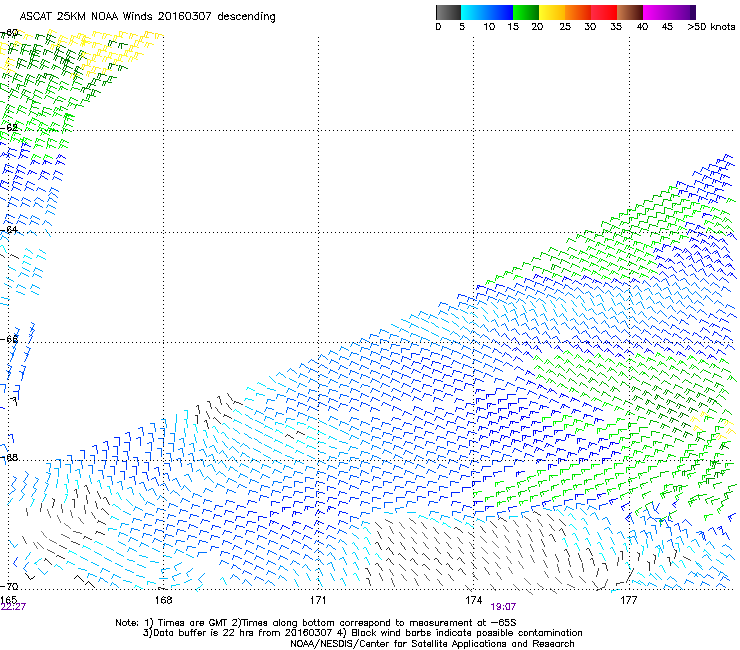
Task: Click the magenta 40-45 knots legend segment
Action: (656, 12)
